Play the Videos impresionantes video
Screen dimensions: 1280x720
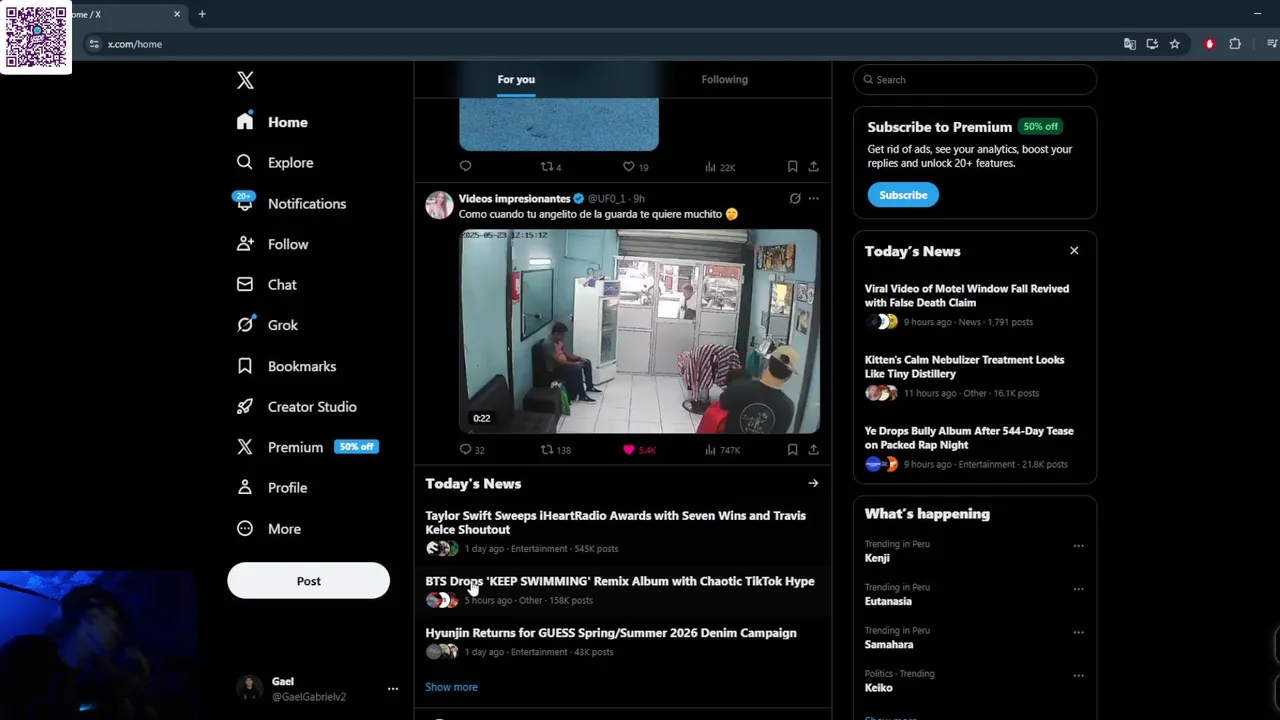point(639,331)
